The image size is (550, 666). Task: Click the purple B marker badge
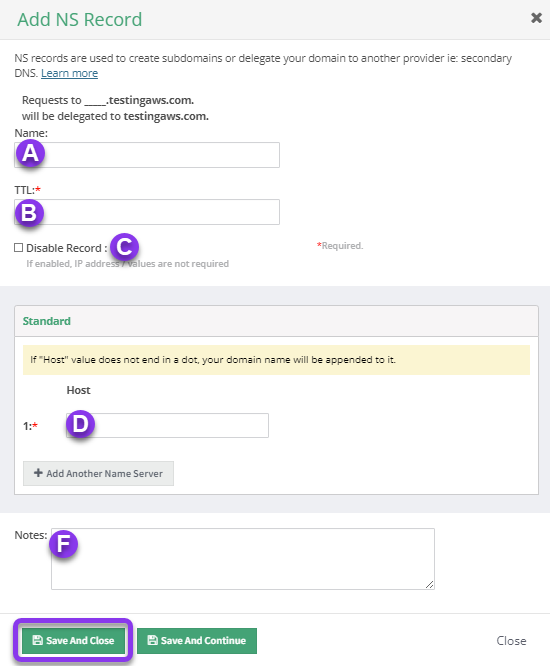click(x=29, y=212)
